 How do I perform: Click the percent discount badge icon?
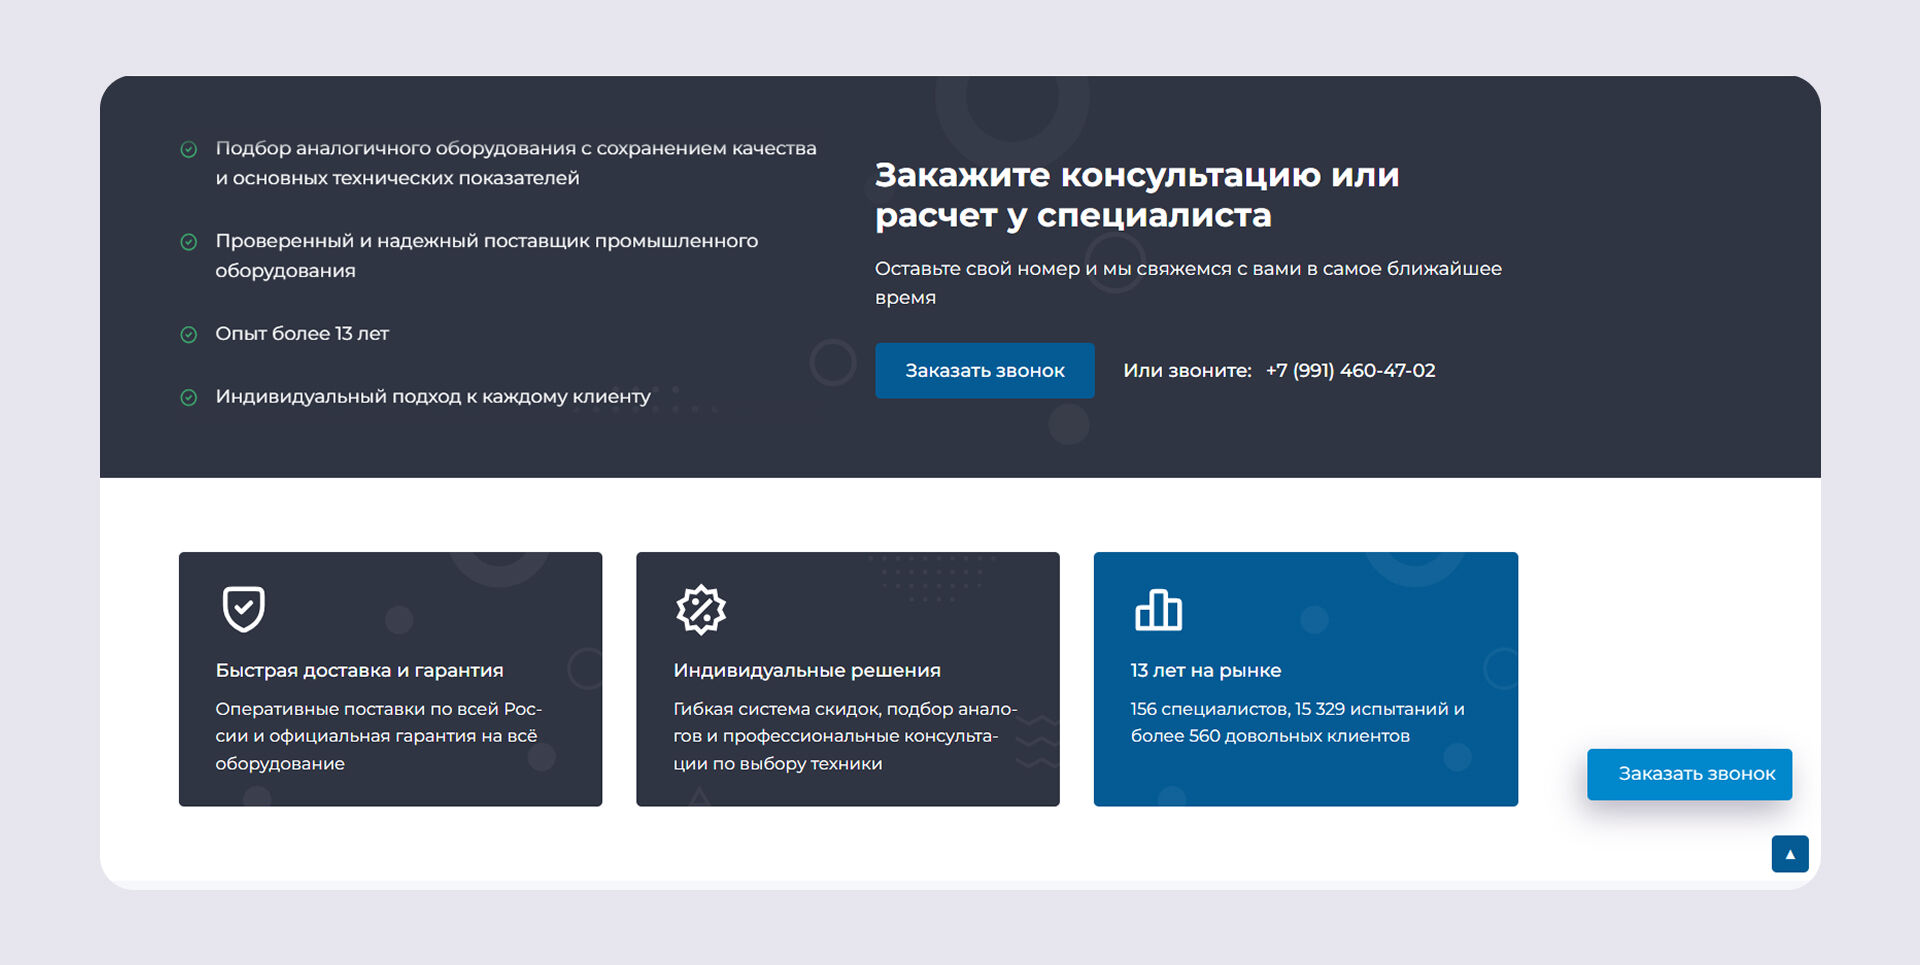point(700,609)
